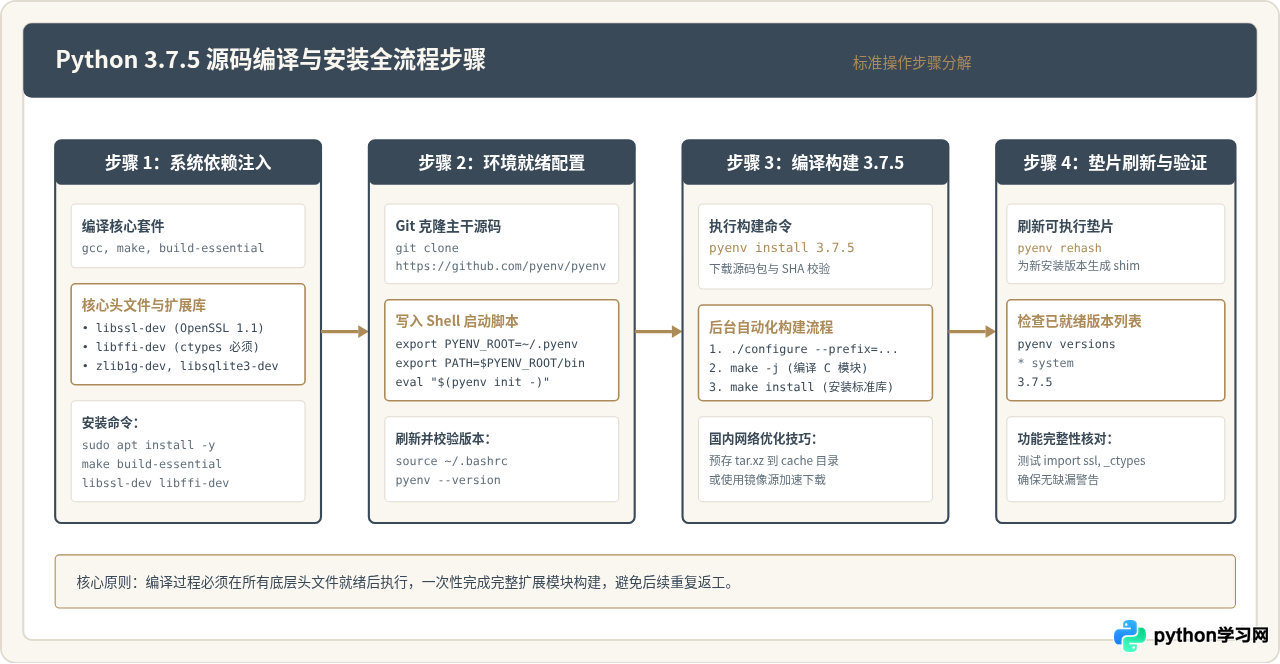
Task: Click the heading "核心头文件与扩展库"
Action: pos(144,305)
